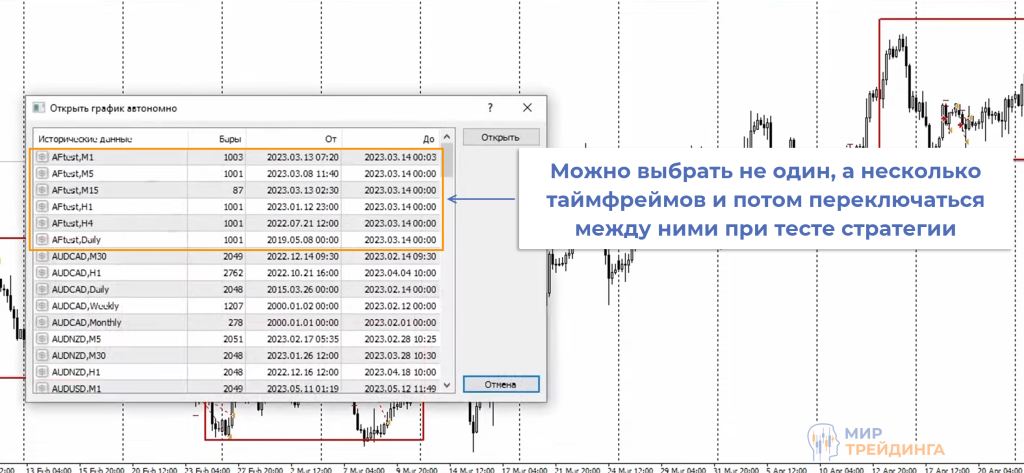
Task: Click the icon beside AUDCAD,H1 row
Action: [x=42, y=272]
